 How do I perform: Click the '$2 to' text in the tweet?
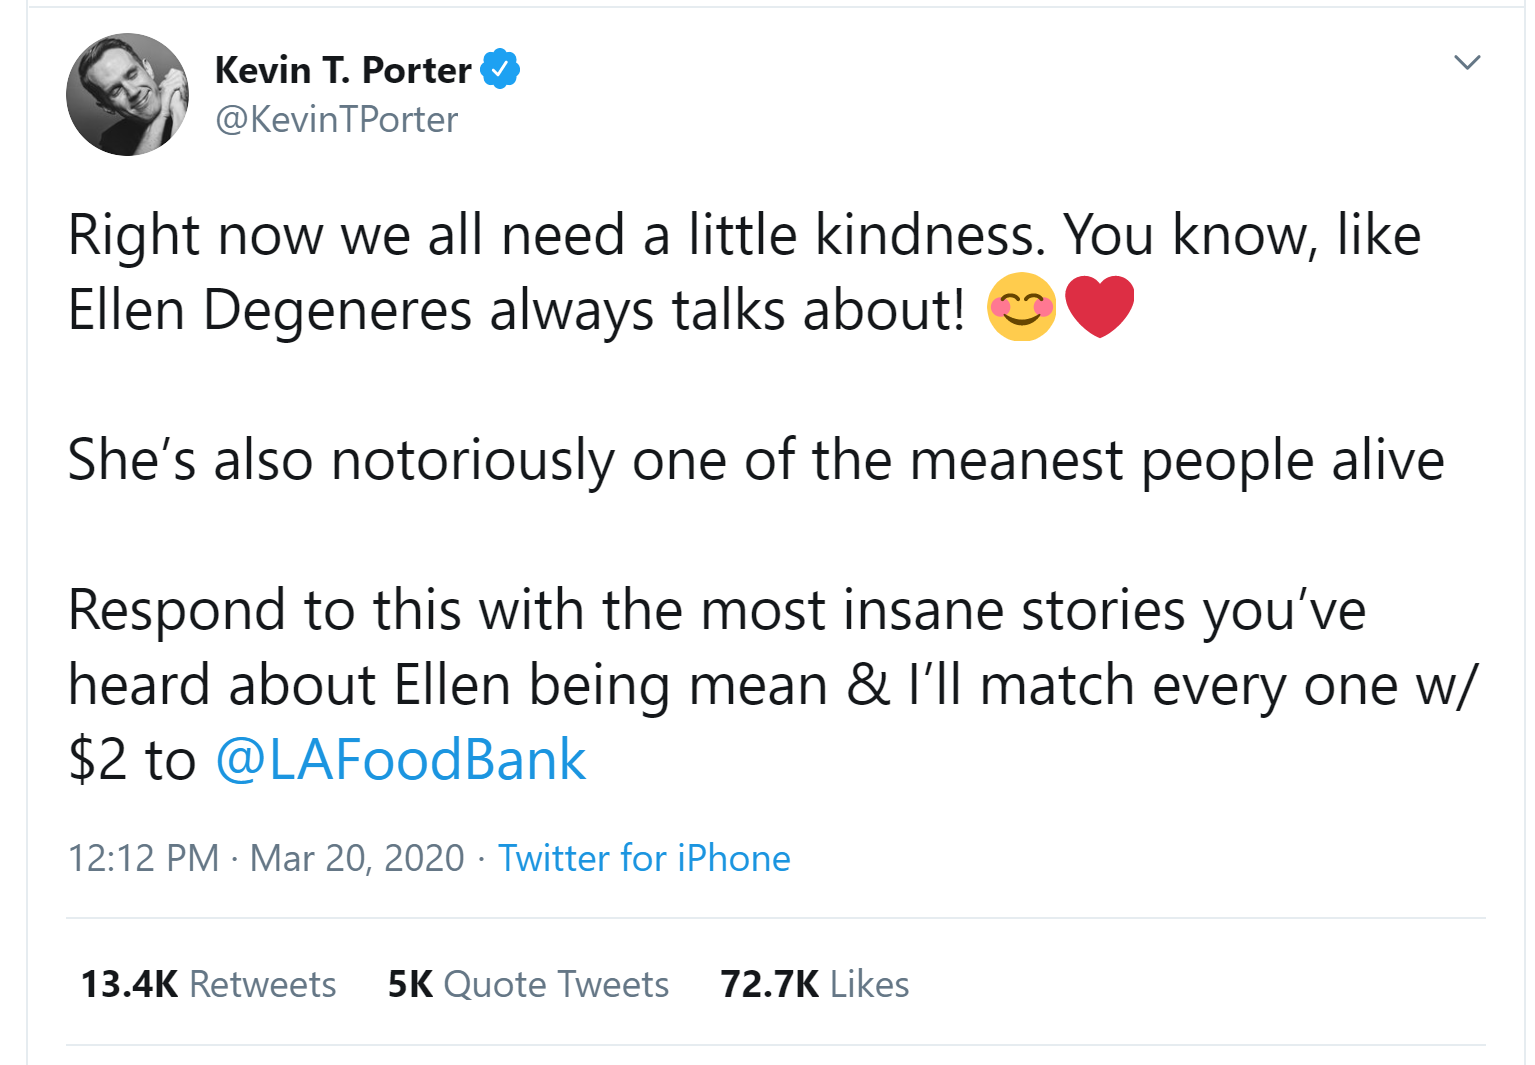[x=132, y=760]
